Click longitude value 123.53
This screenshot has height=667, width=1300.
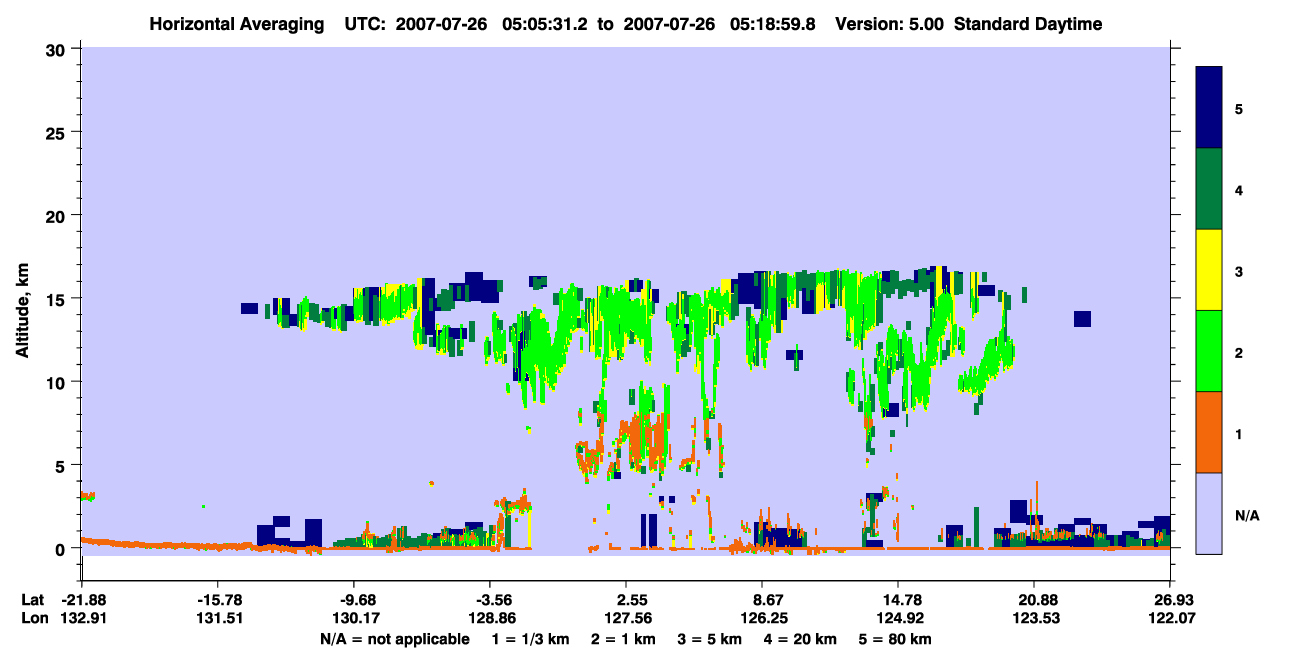pos(1034,618)
